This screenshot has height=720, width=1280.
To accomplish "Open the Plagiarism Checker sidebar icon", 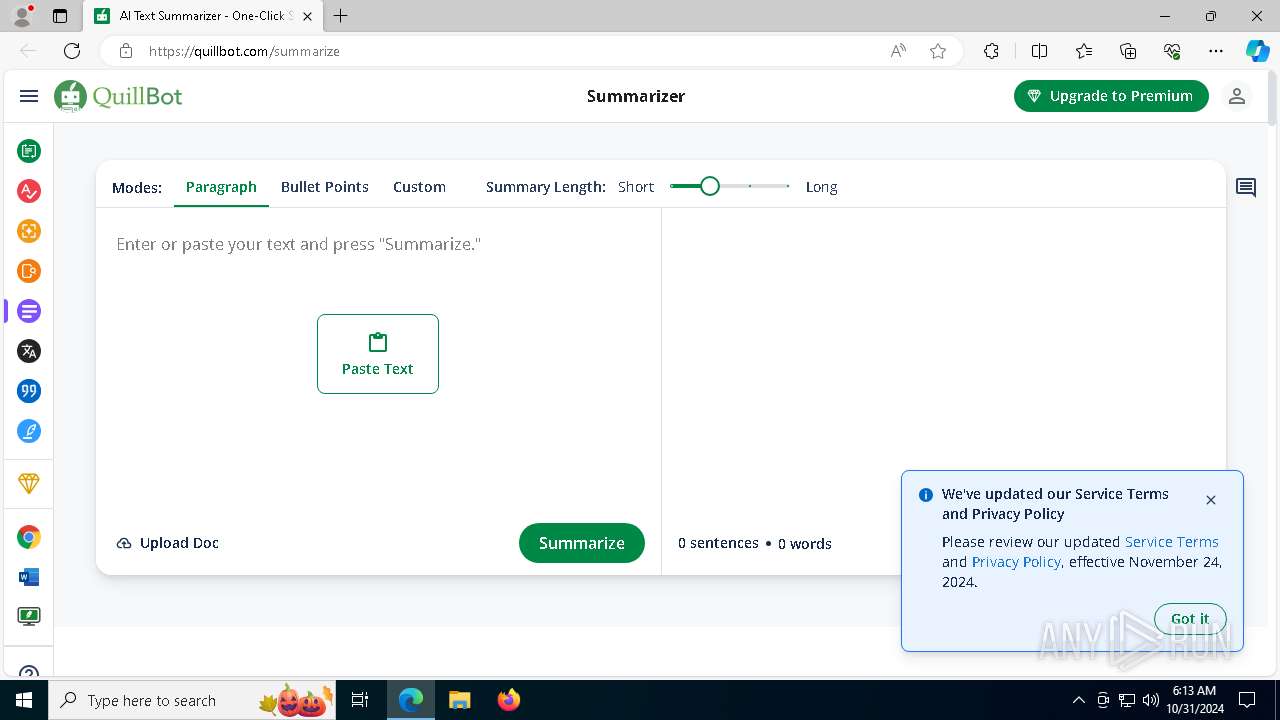I will tap(29, 271).
